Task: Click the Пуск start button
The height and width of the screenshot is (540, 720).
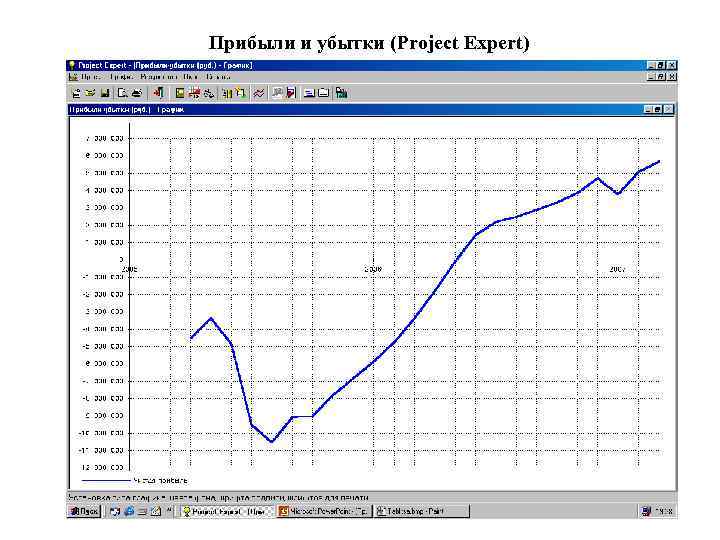Action: [84, 511]
